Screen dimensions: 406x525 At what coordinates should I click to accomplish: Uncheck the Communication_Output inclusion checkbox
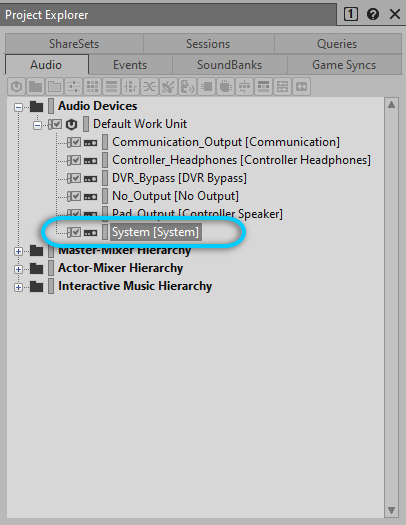pos(76,142)
